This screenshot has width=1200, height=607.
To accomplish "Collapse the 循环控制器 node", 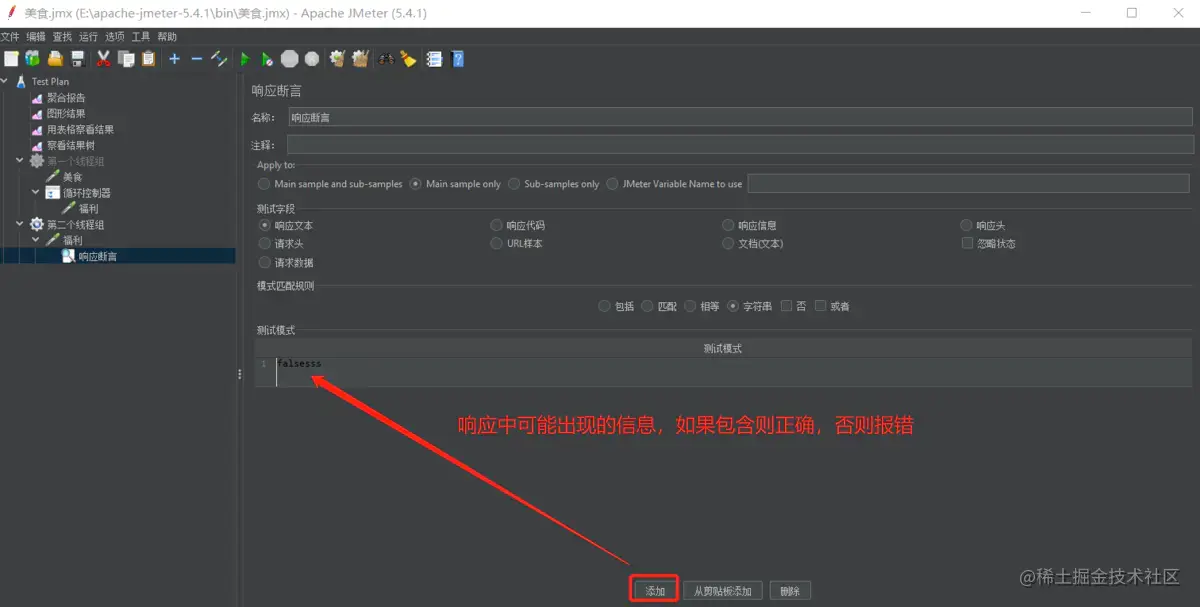I will tap(35, 193).
